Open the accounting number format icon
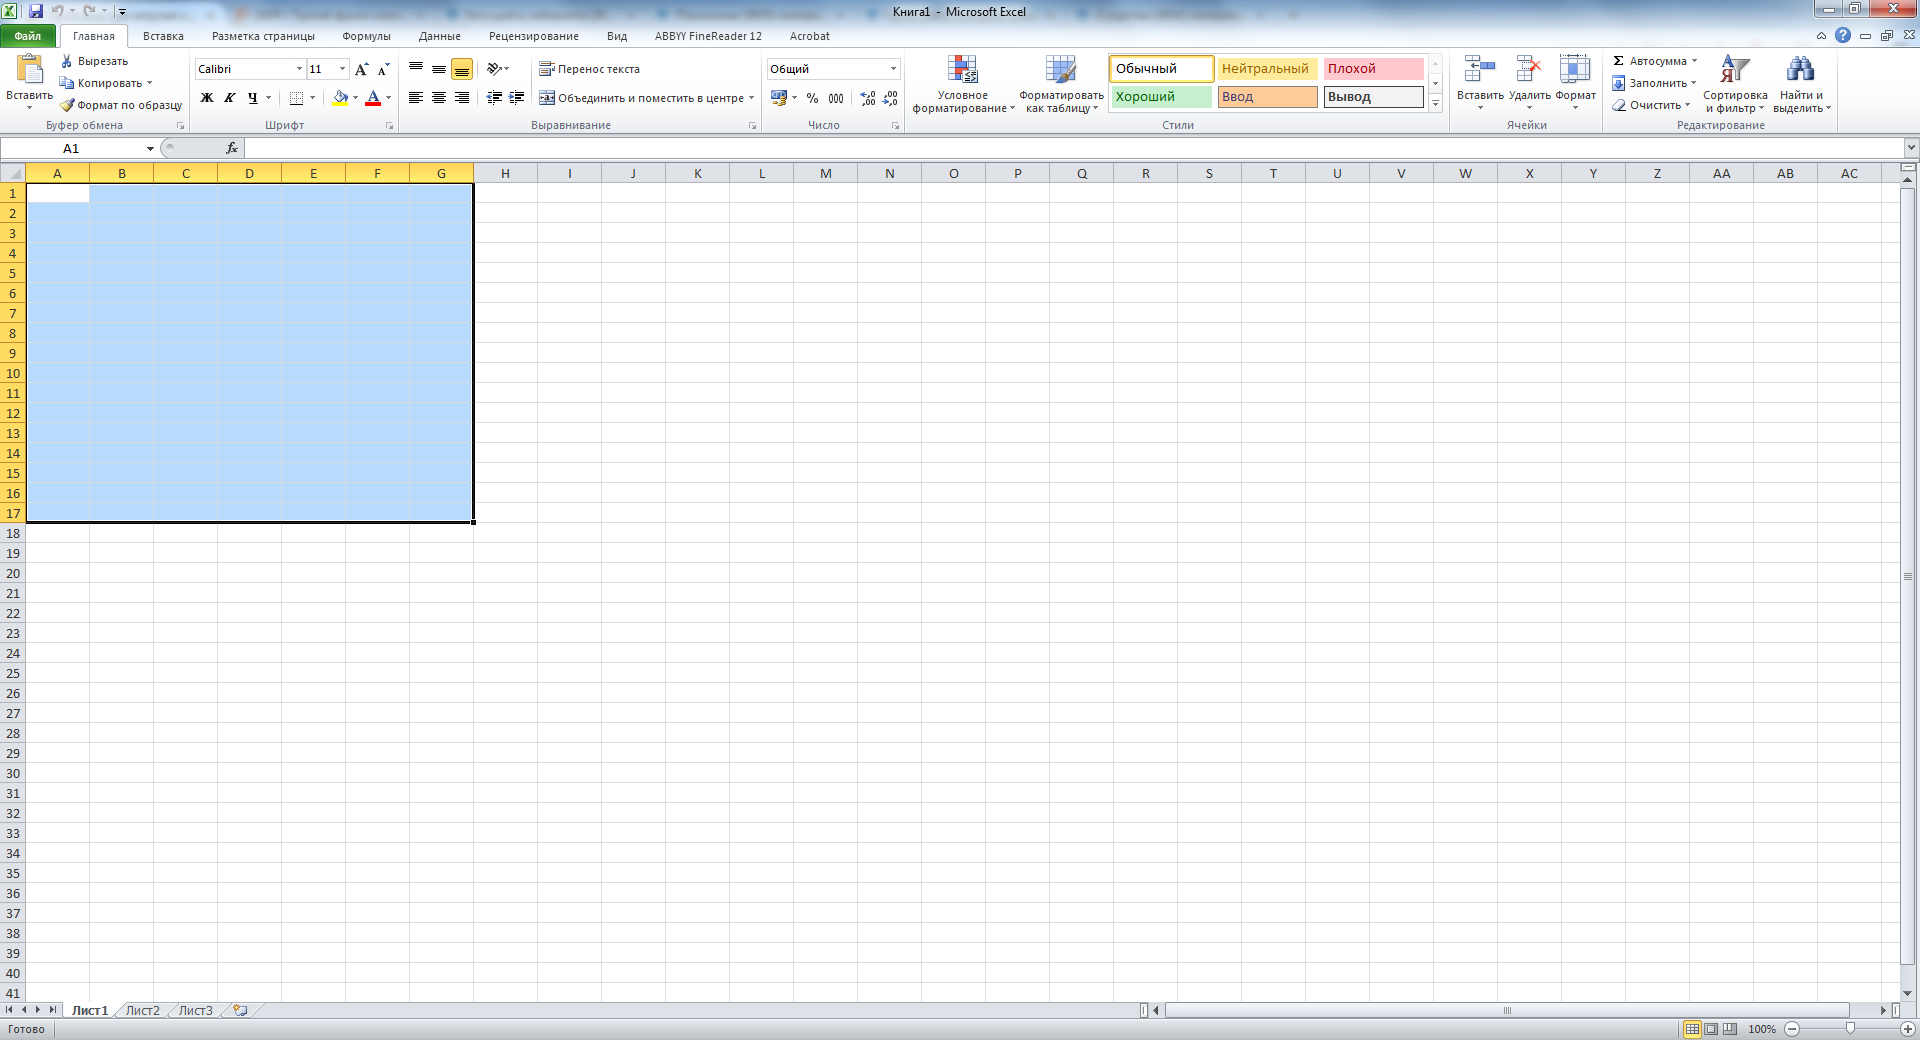Image resolution: width=1920 pixels, height=1040 pixels. [779, 98]
